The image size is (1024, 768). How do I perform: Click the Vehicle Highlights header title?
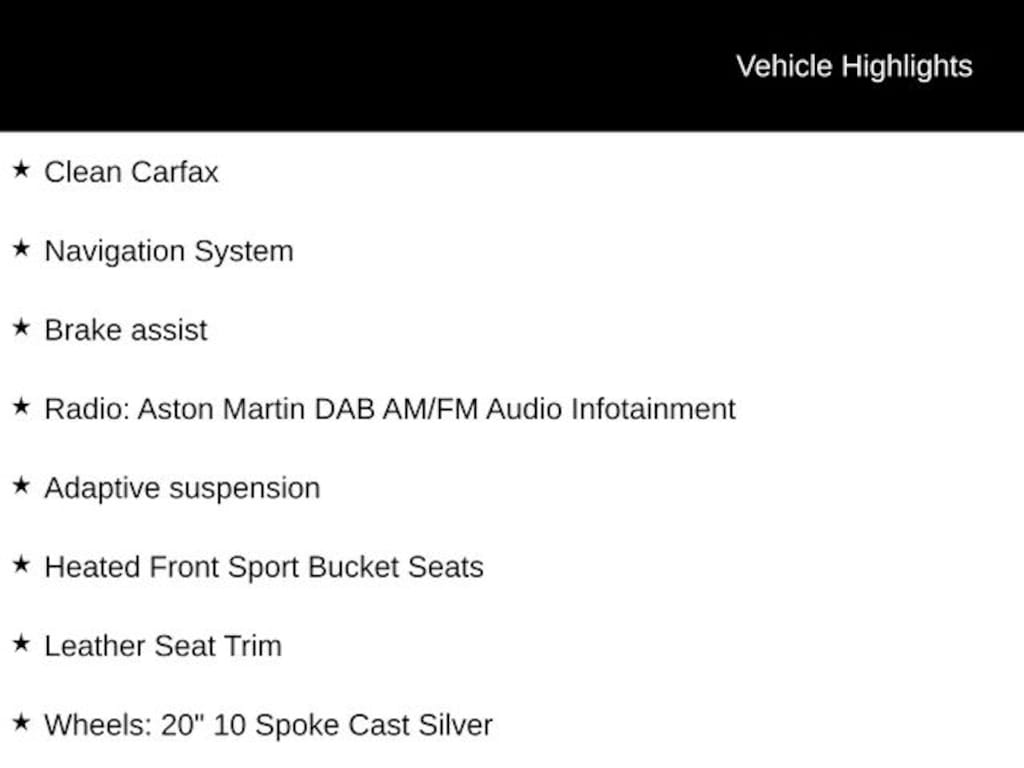[854, 66]
